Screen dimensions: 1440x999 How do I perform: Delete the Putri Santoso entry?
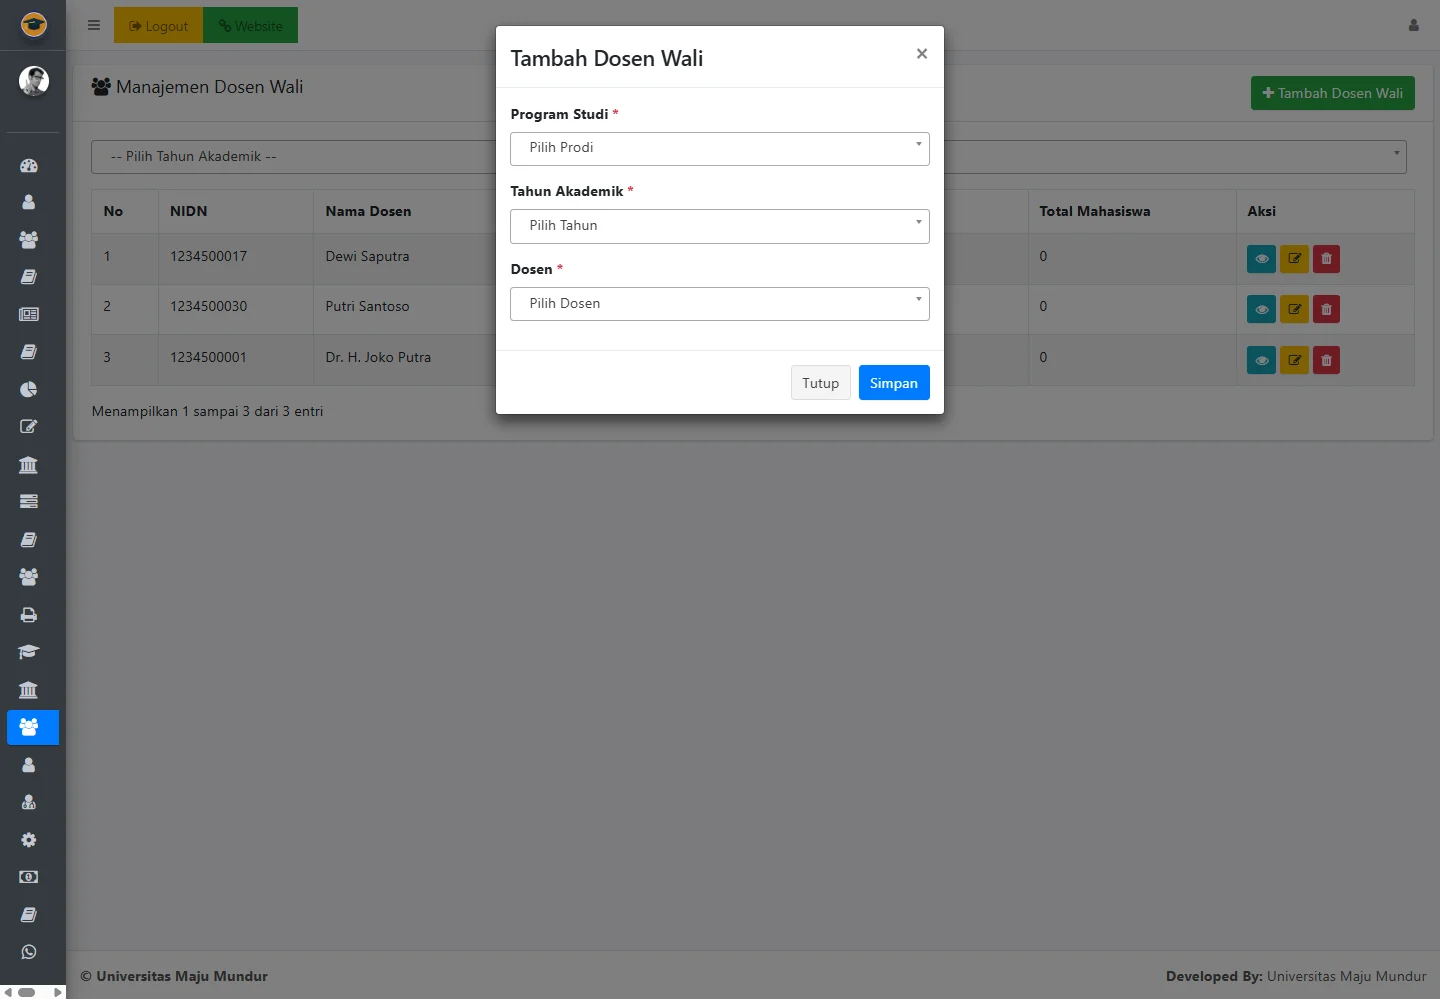coord(1326,309)
